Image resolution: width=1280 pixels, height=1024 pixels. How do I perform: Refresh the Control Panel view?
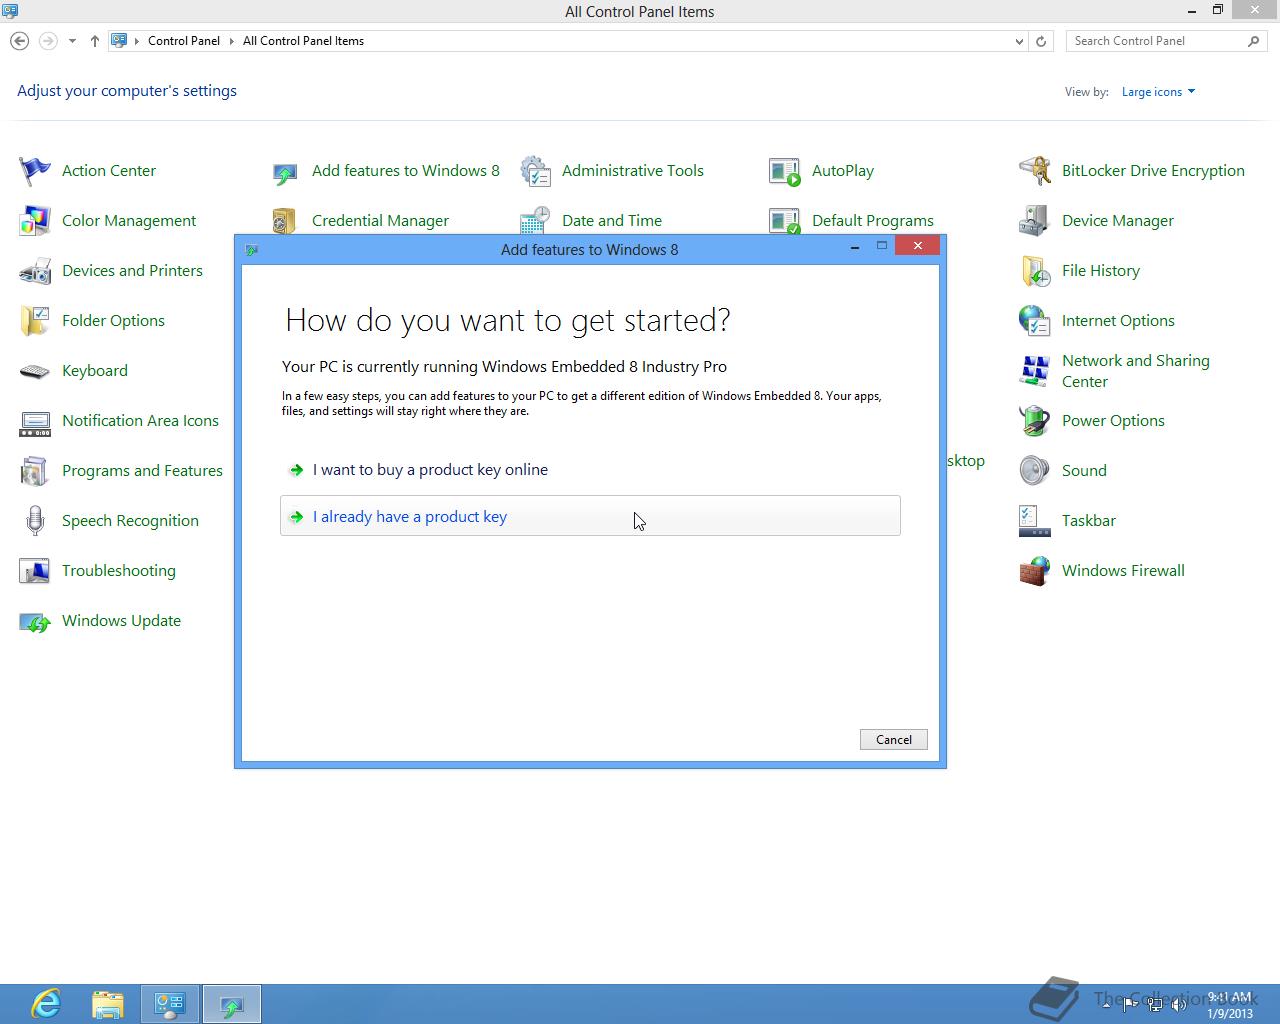click(1041, 41)
